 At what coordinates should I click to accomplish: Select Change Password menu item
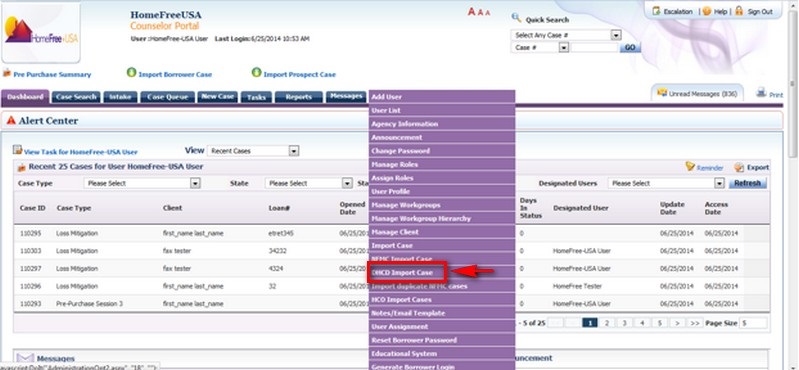point(442,151)
